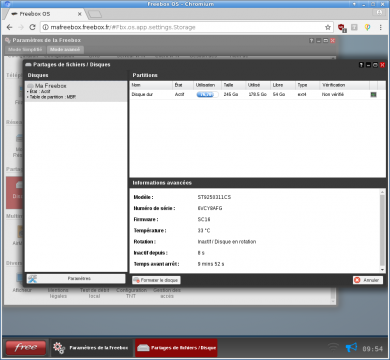Click the advanced information panel scrollbar
The height and width of the screenshot is (360, 390).
[x=382, y=230]
